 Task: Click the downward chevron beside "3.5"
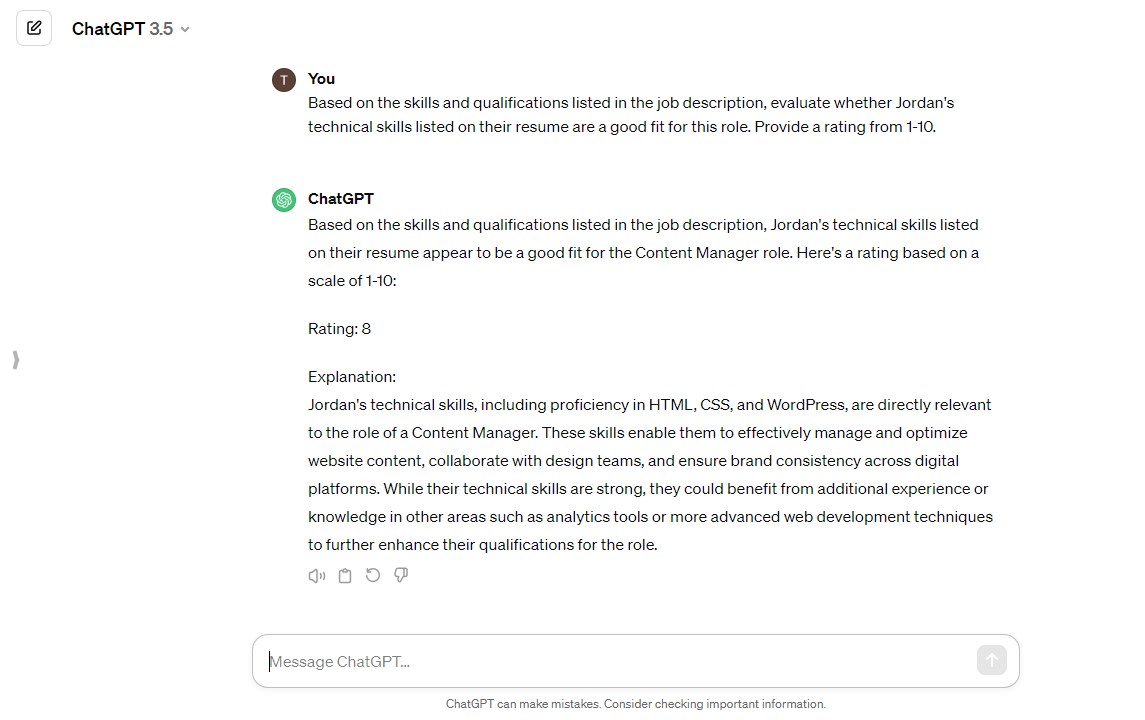click(185, 30)
